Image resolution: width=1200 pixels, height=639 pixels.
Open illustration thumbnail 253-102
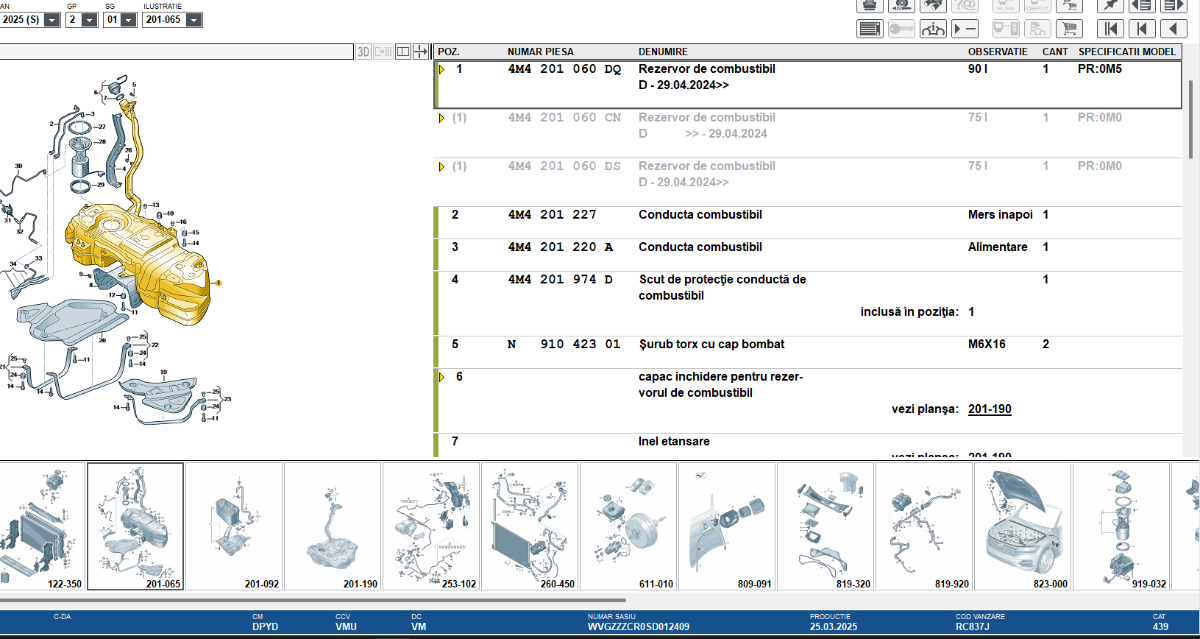431,526
